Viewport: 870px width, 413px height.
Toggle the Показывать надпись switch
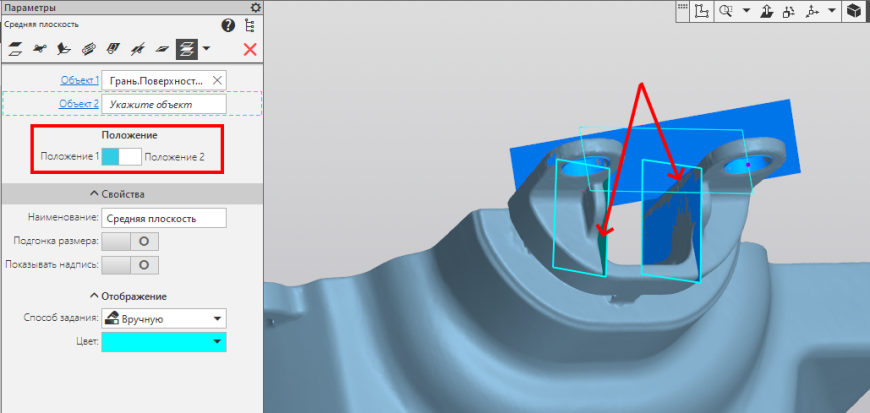130,265
